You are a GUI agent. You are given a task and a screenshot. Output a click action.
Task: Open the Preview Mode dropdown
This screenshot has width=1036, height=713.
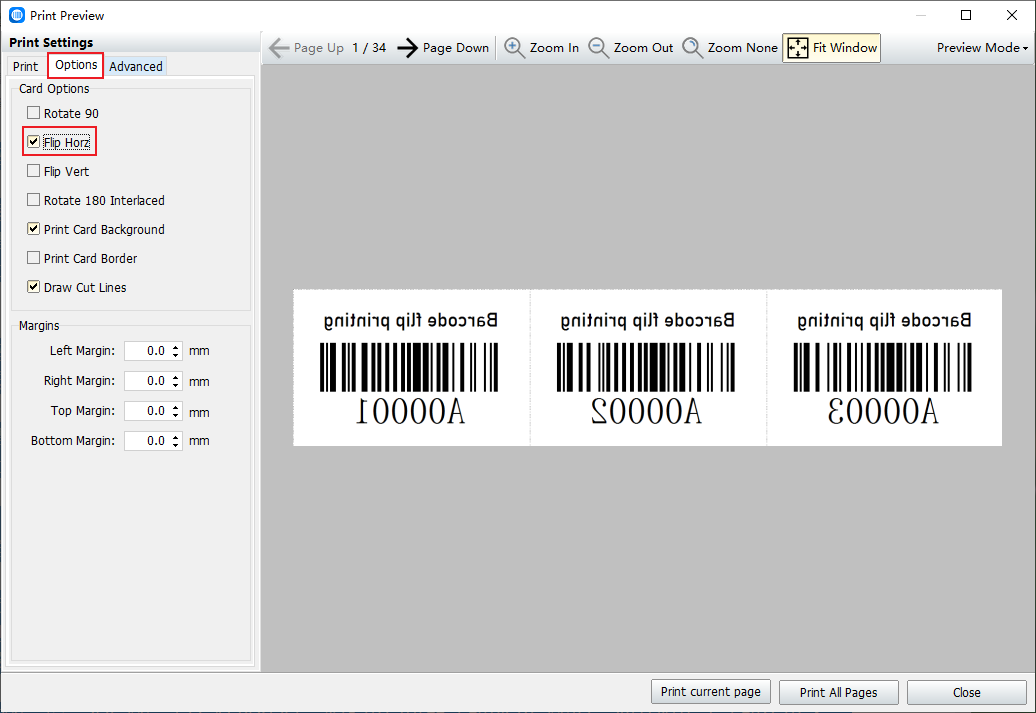[982, 48]
